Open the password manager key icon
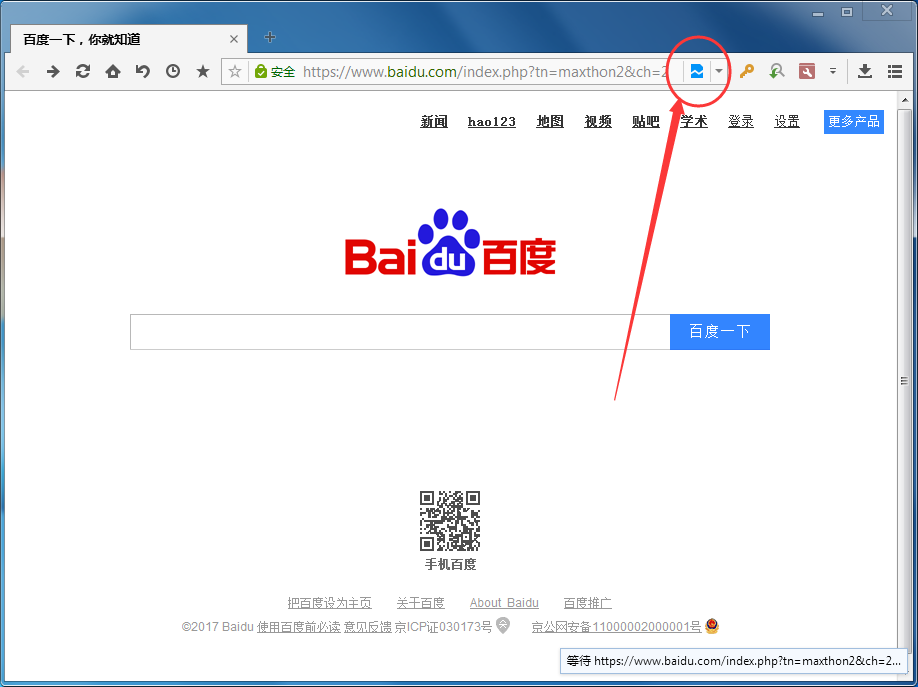918x687 pixels. [747, 71]
